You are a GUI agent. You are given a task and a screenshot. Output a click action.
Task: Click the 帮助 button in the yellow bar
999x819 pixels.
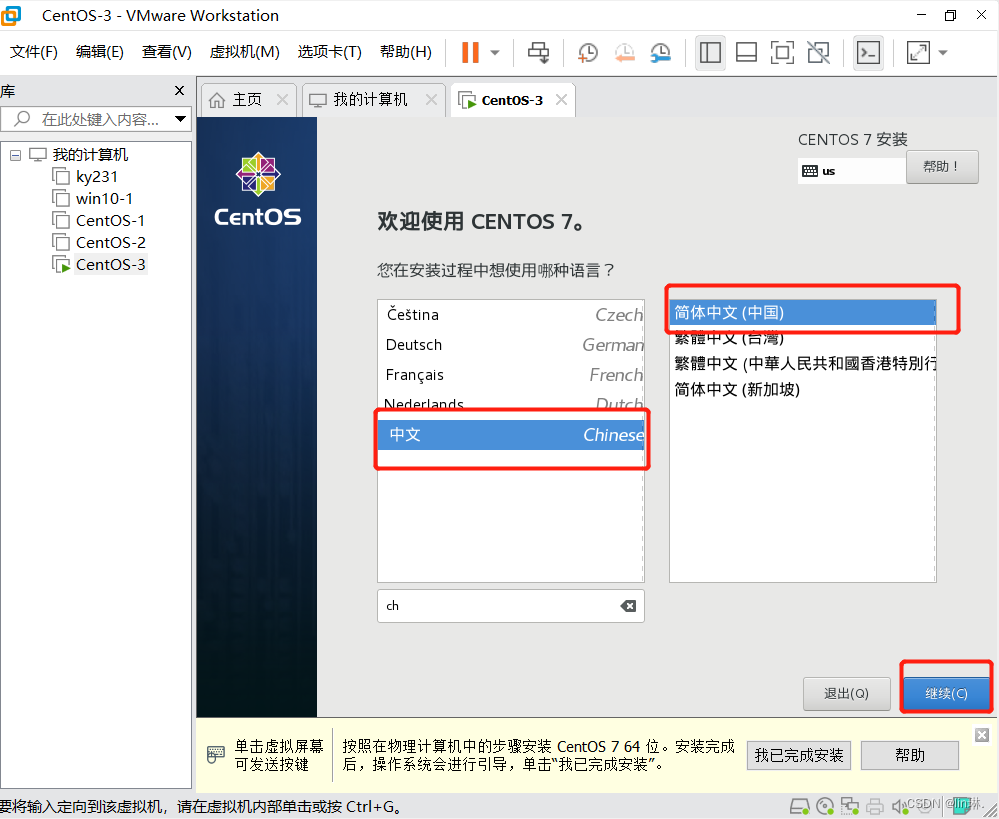[909, 755]
